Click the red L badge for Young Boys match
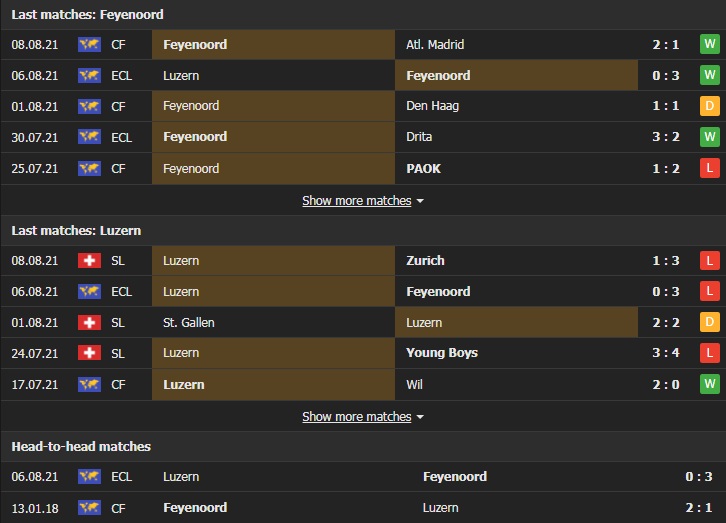 coord(710,353)
